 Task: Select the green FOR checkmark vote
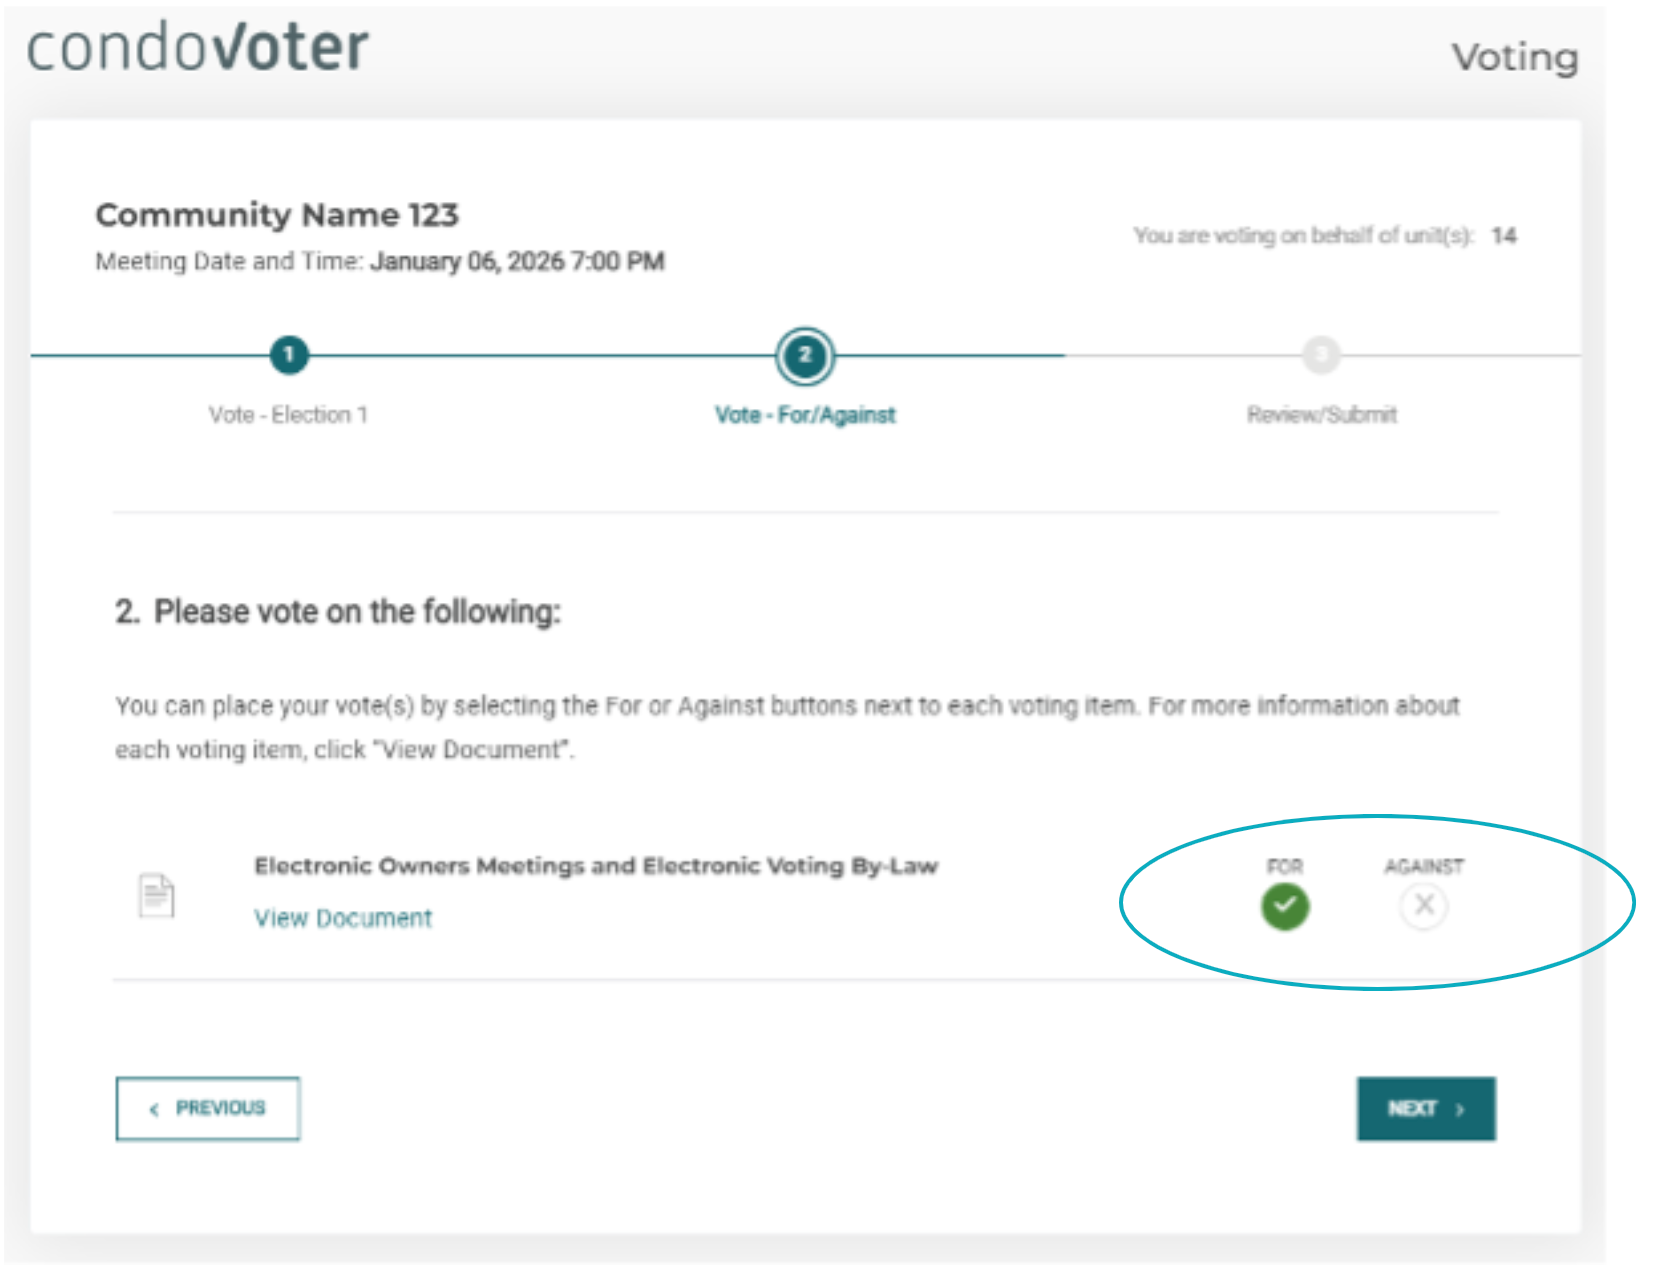[1285, 907]
